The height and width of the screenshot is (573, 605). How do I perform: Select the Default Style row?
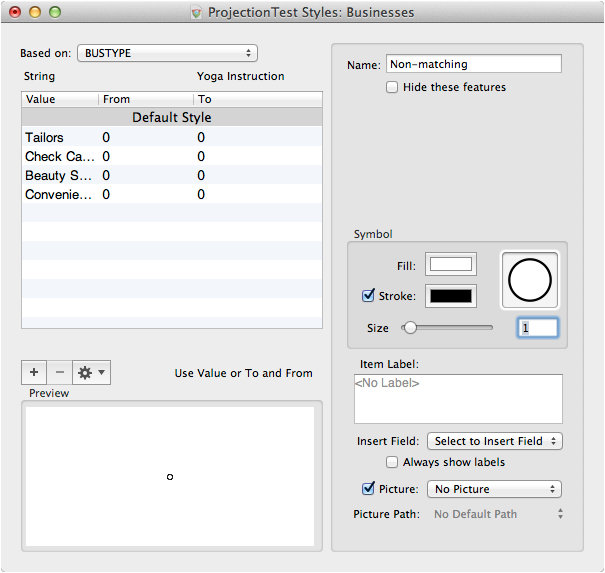click(172, 117)
